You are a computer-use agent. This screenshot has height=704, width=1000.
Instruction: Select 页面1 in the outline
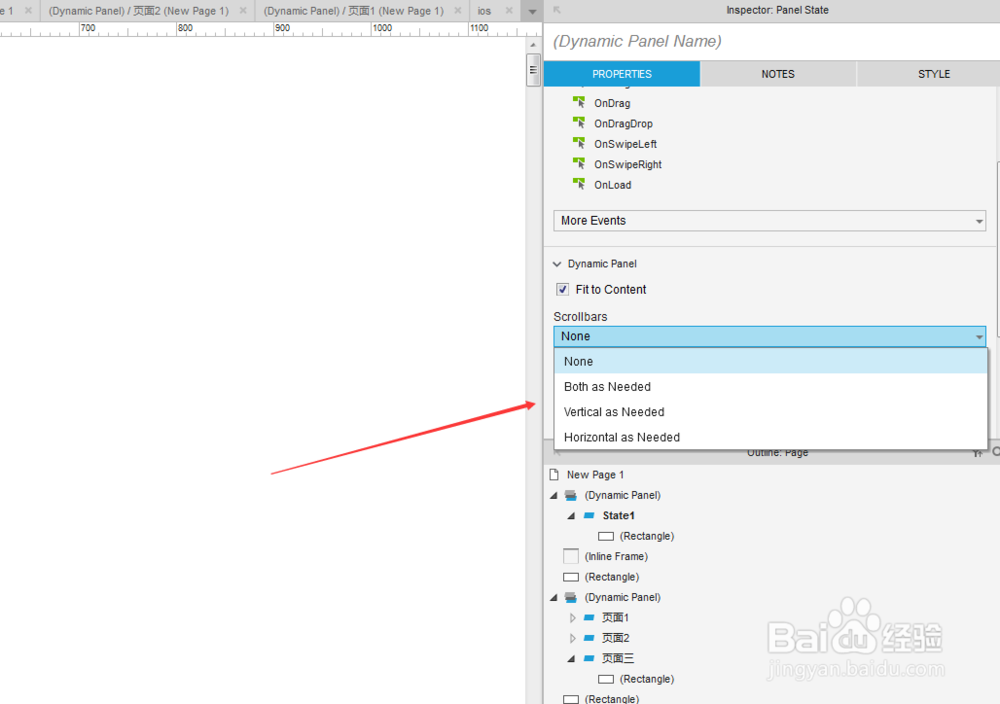click(615, 617)
